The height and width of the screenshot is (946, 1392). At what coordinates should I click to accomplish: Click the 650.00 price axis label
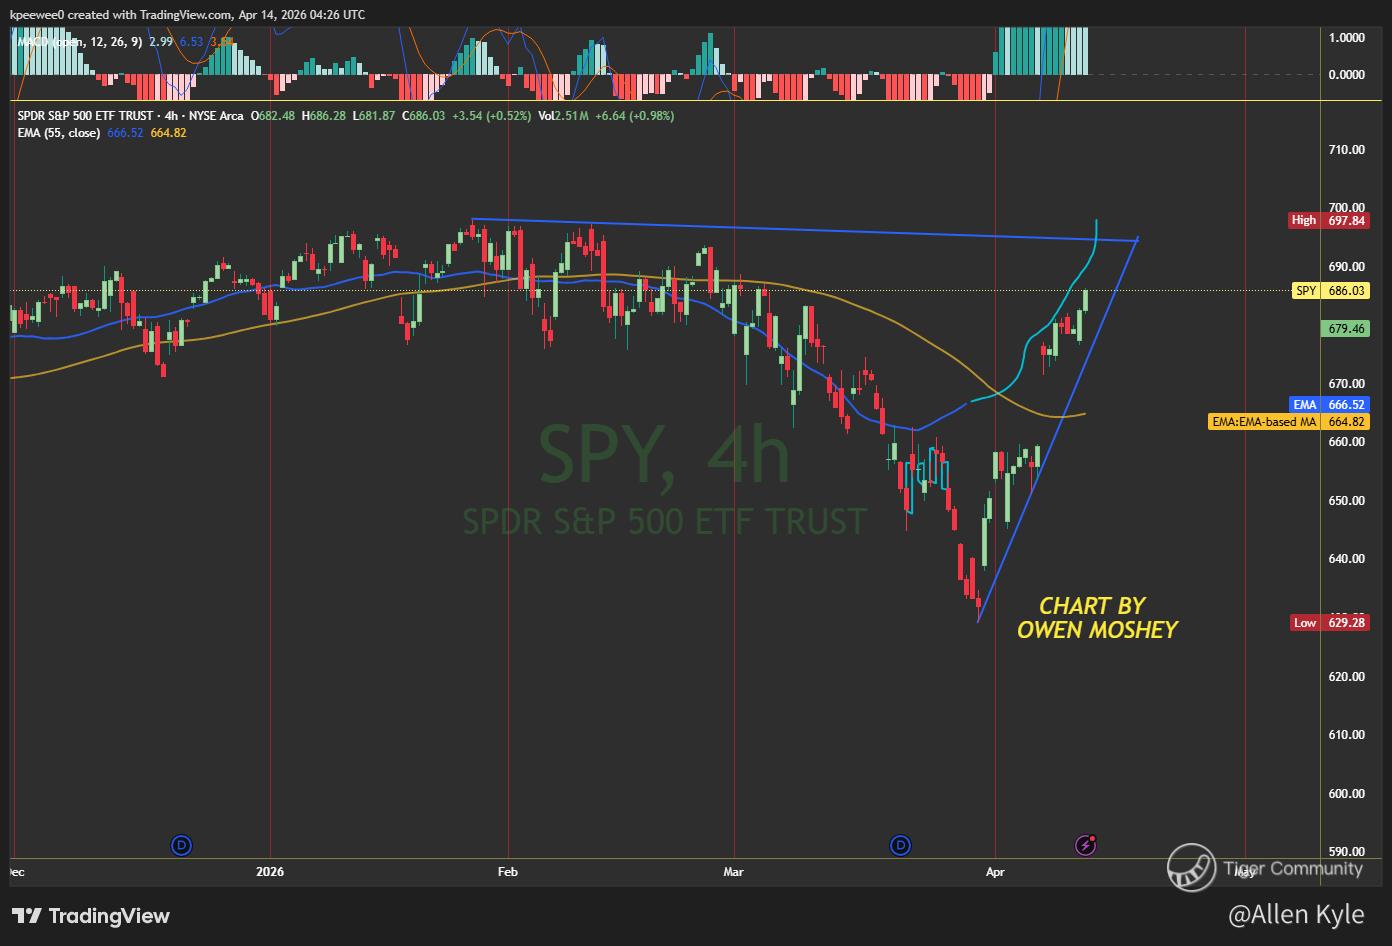pos(1346,501)
